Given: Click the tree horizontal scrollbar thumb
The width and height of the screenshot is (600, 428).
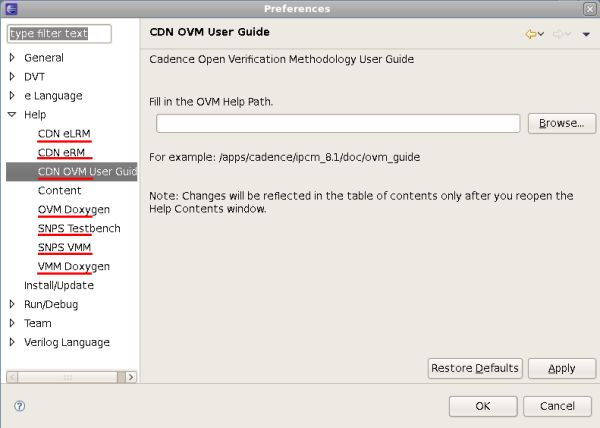Looking at the screenshot, I should click(67, 377).
